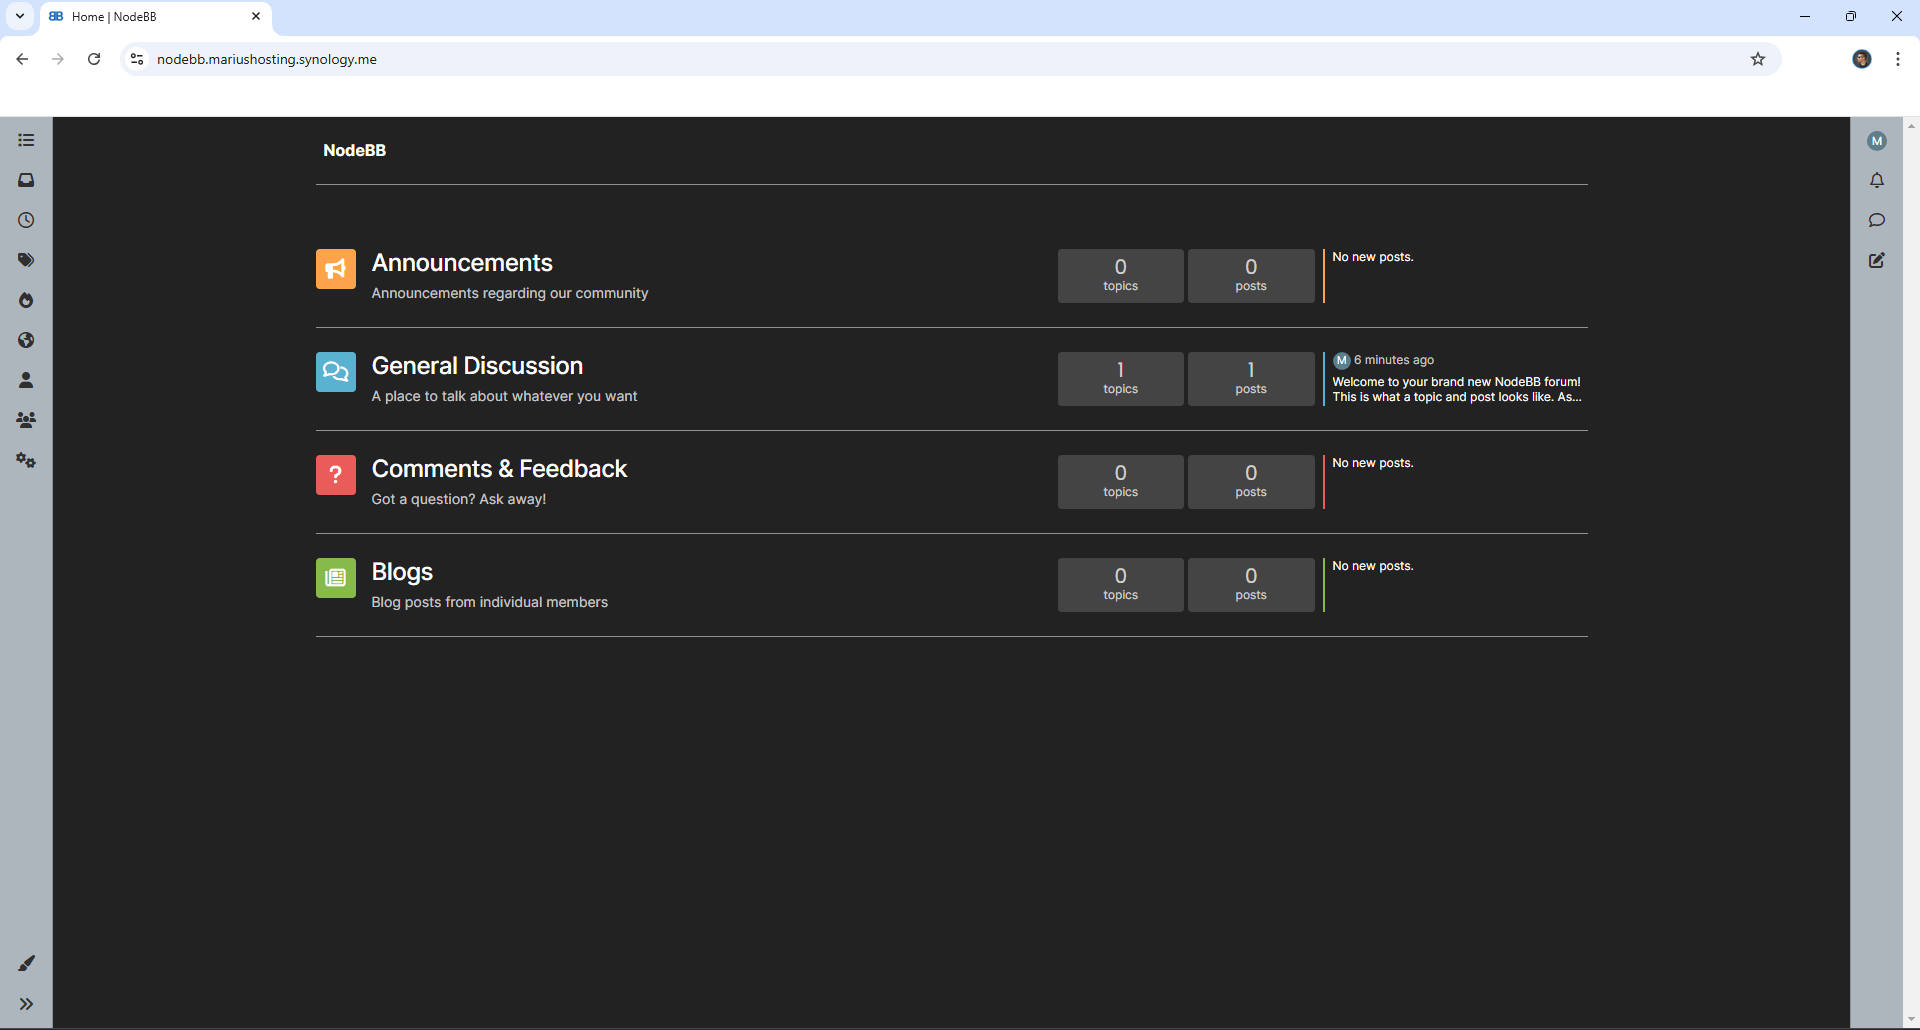Open the Users icon in sidebar

26,380
